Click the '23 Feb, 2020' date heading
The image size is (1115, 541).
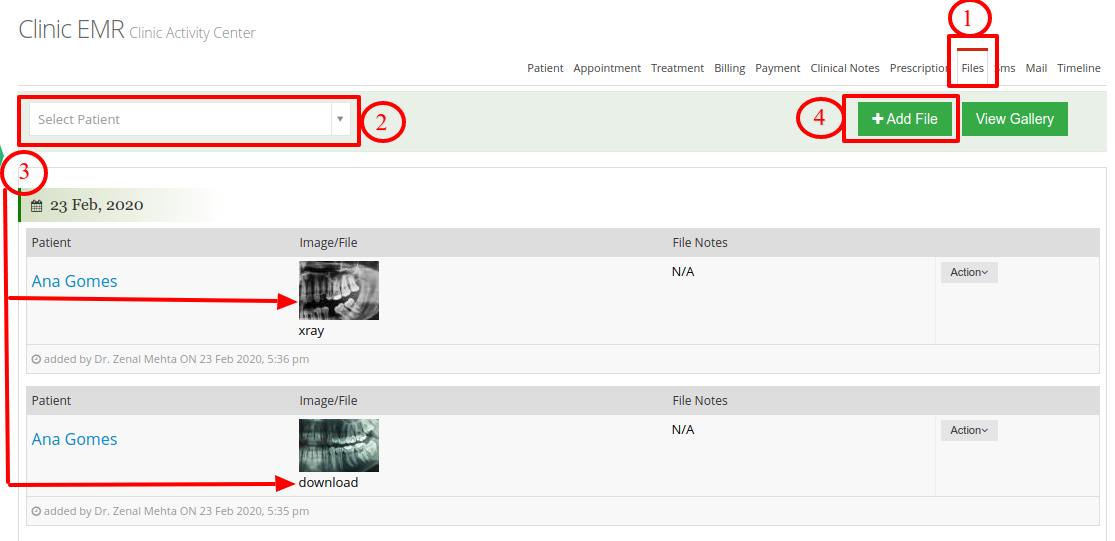click(97, 205)
